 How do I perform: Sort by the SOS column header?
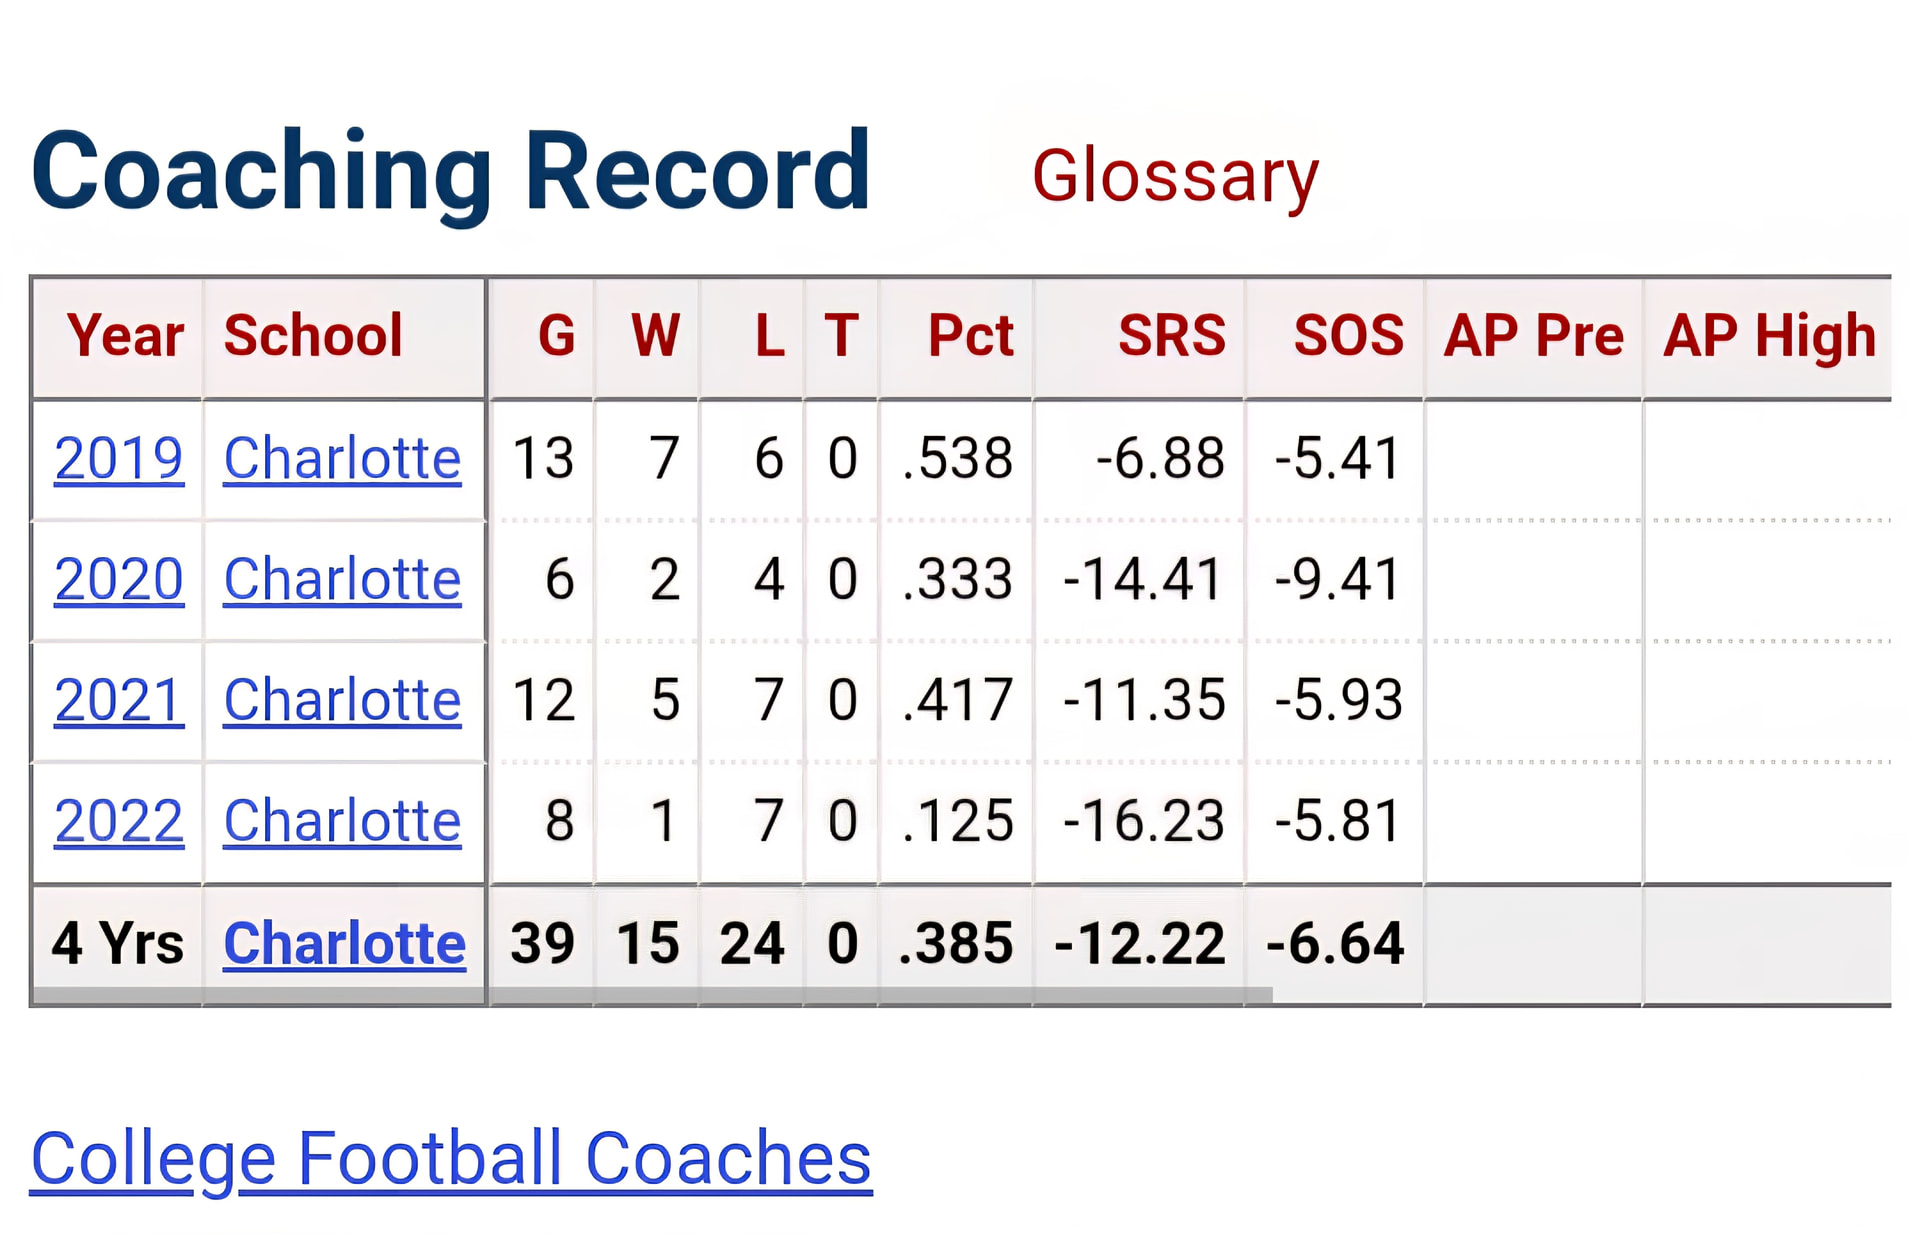[x=1348, y=335]
